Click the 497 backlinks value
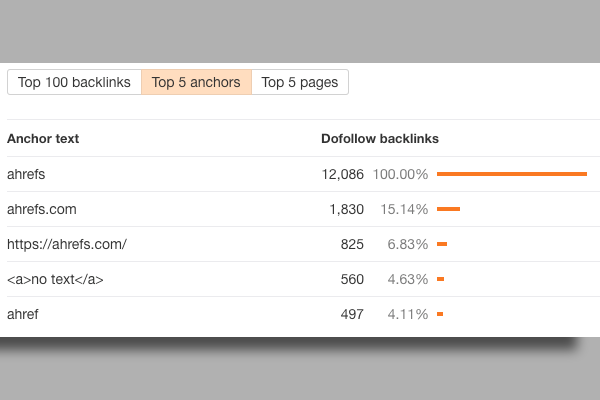Viewport: 600px width, 400px height. 352,314
